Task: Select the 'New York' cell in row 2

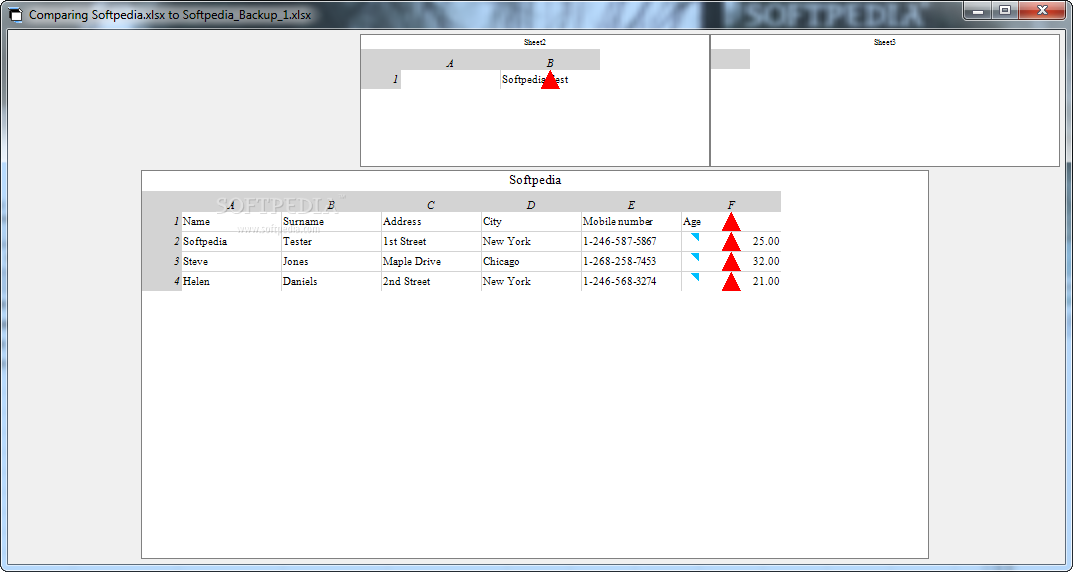Action: pos(531,242)
